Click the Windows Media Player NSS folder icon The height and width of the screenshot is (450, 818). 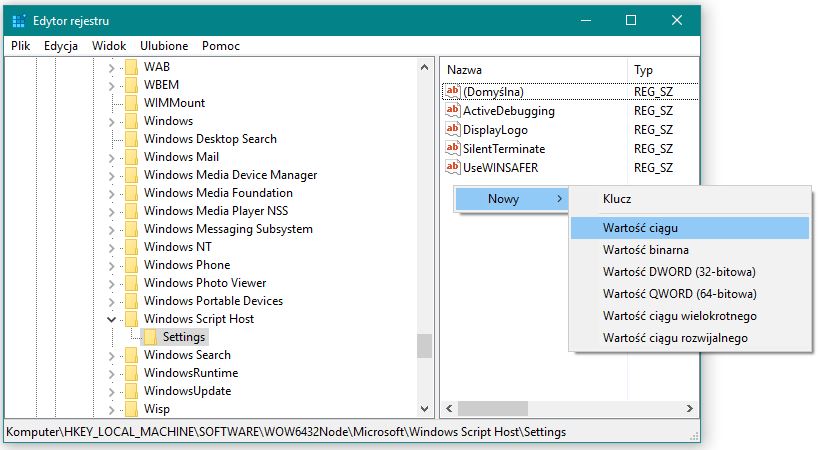point(131,211)
